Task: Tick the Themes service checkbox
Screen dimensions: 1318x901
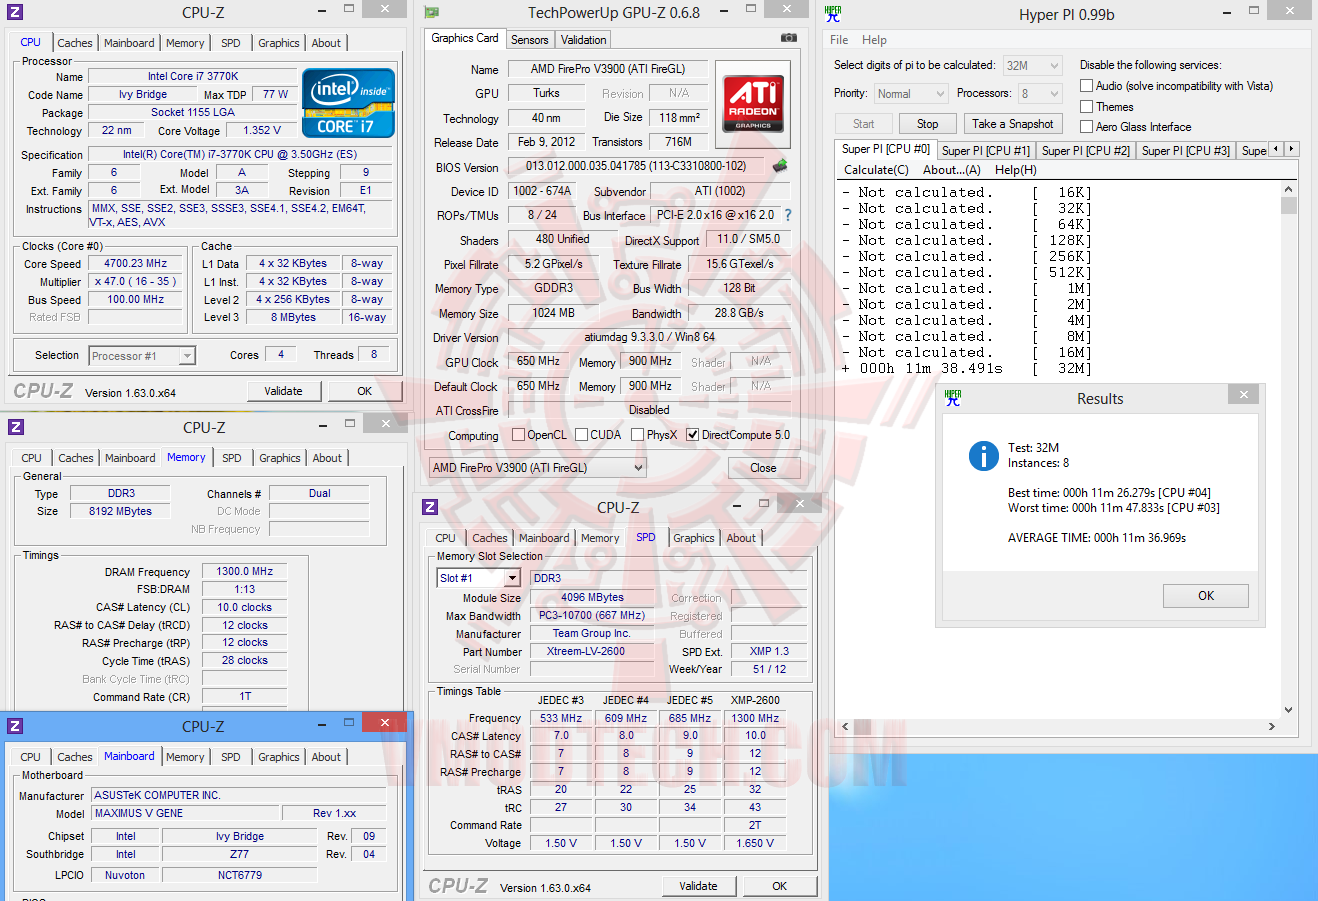Action: [x=1086, y=107]
